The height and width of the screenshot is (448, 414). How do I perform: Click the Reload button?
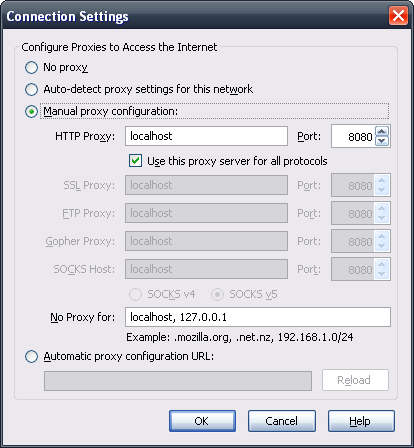355,380
